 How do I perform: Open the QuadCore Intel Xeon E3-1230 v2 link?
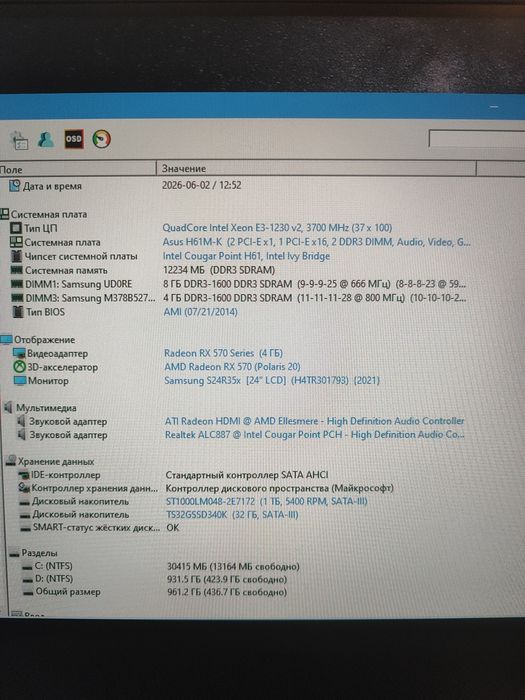click(x=277, y=228)
